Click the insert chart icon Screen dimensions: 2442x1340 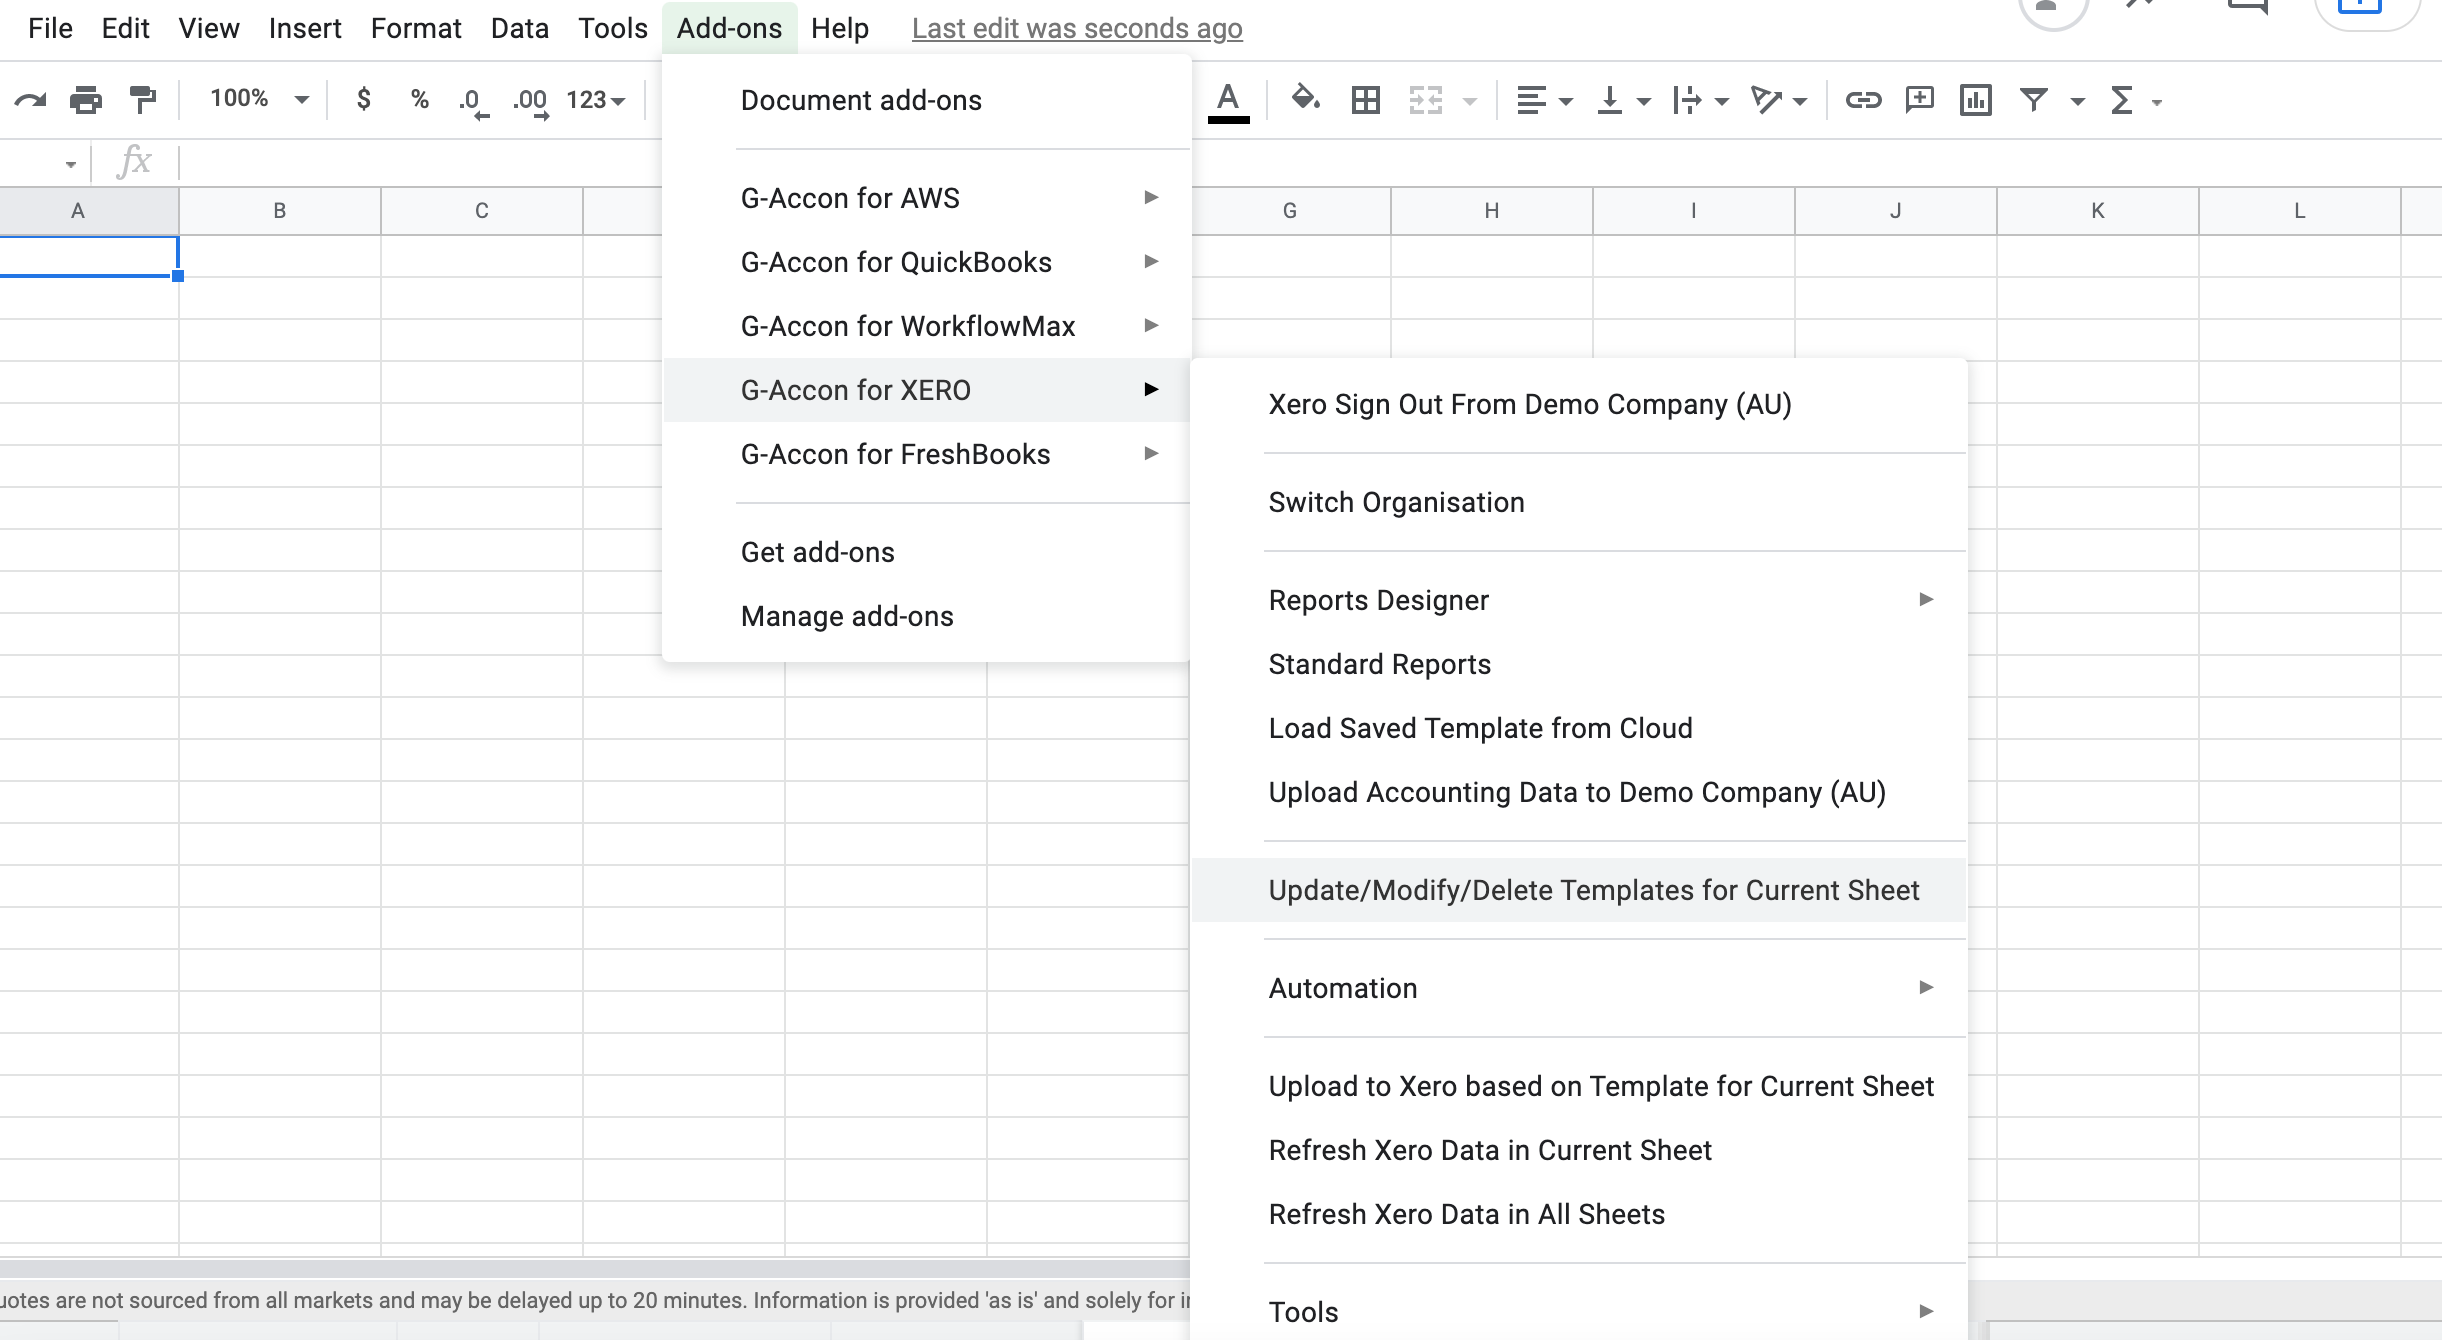point(1976,100)
